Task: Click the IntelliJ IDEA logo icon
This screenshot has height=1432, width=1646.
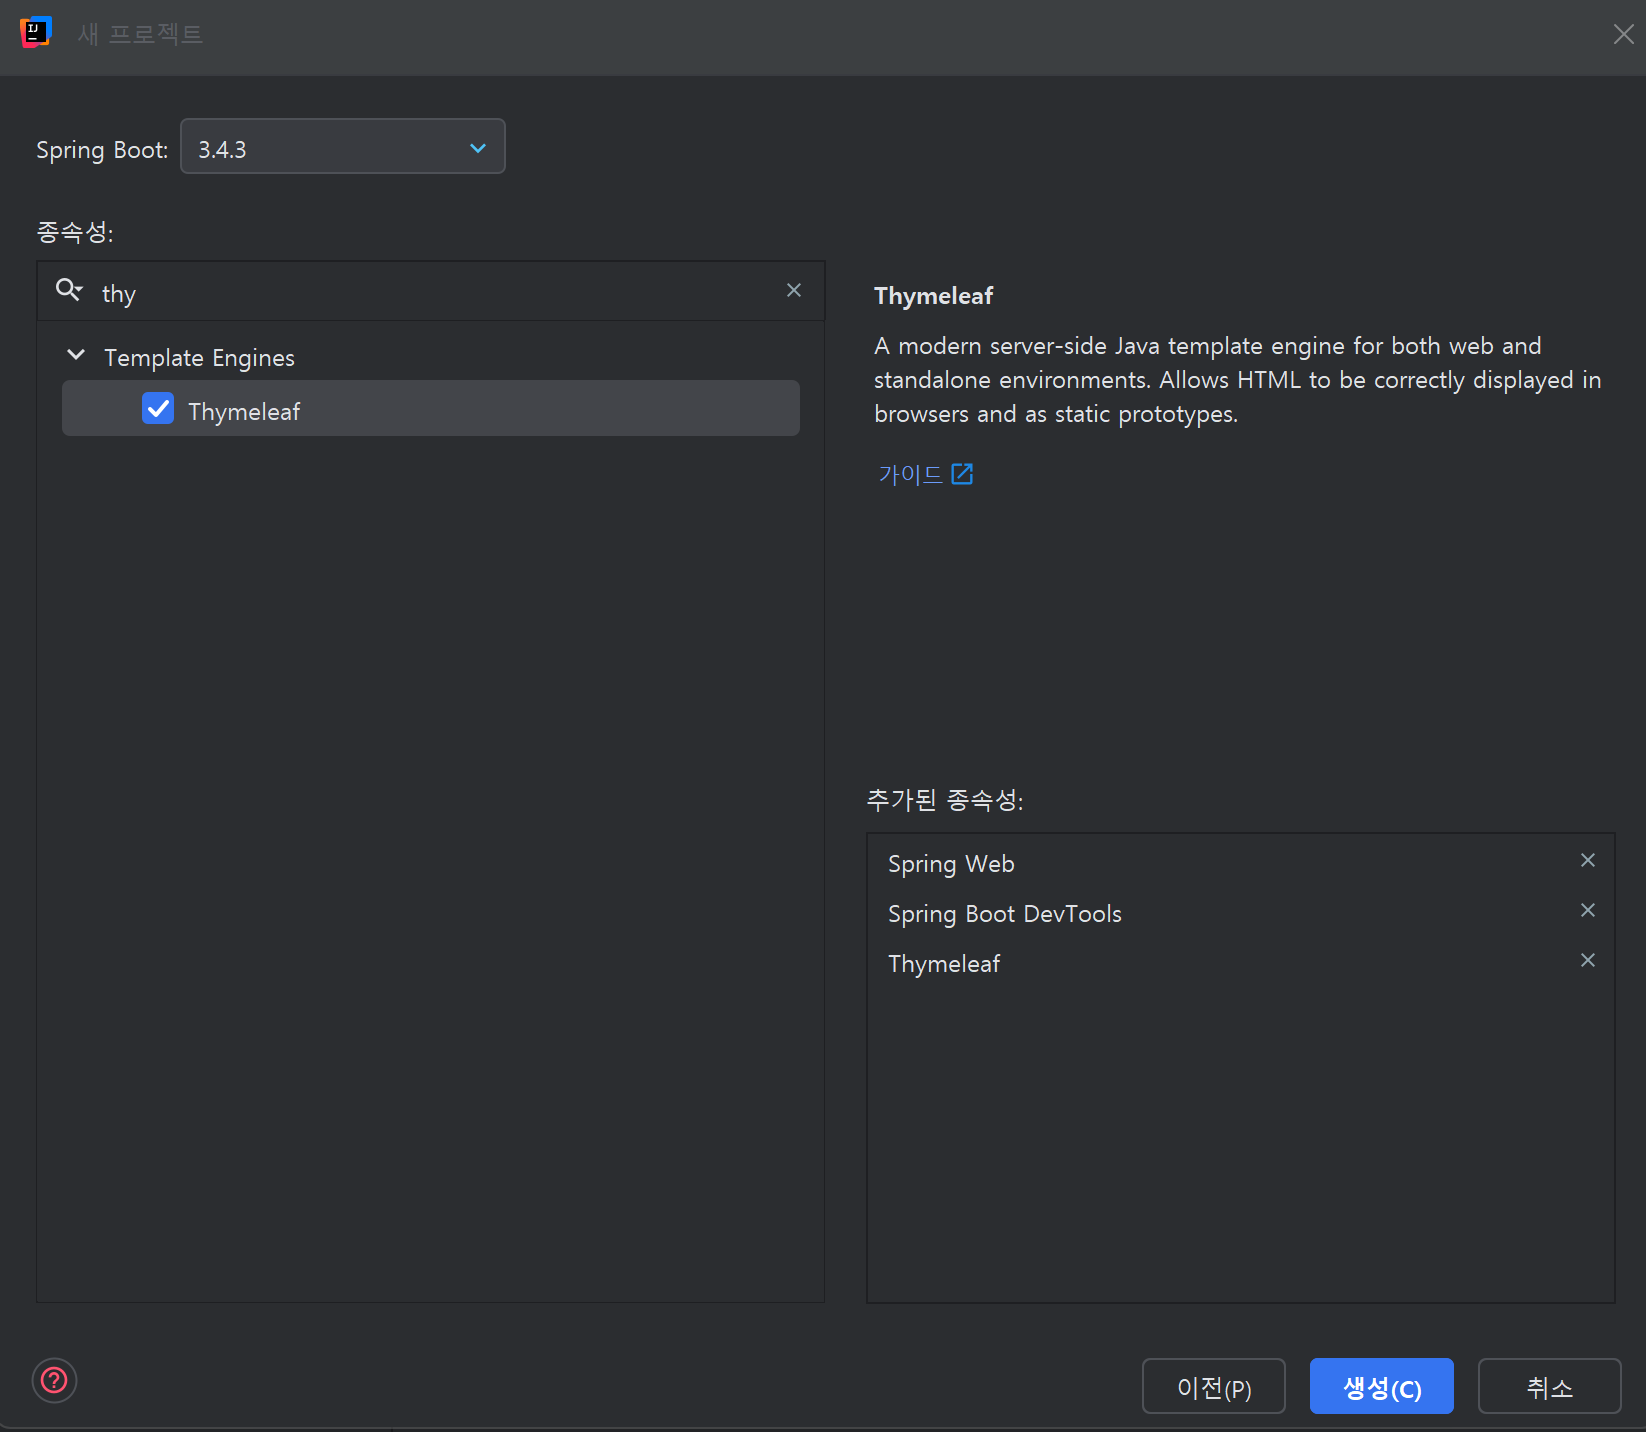Action: click(x=35, y=33)
